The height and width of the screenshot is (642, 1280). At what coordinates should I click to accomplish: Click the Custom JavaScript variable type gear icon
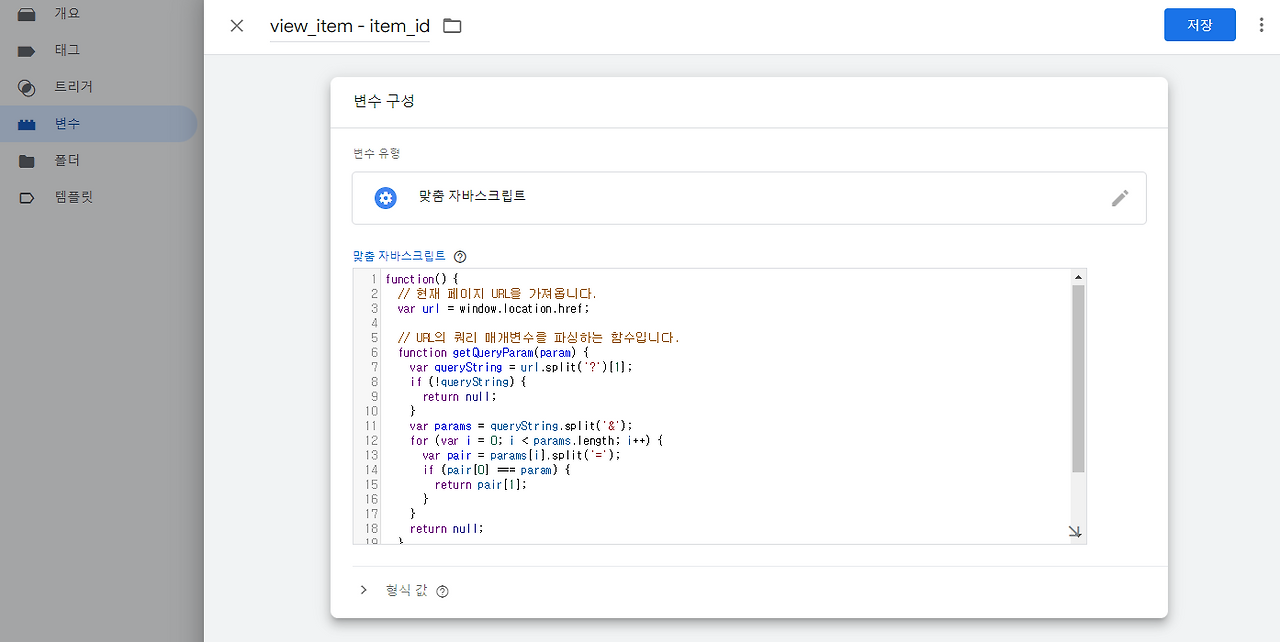click(x=385, y=197)
